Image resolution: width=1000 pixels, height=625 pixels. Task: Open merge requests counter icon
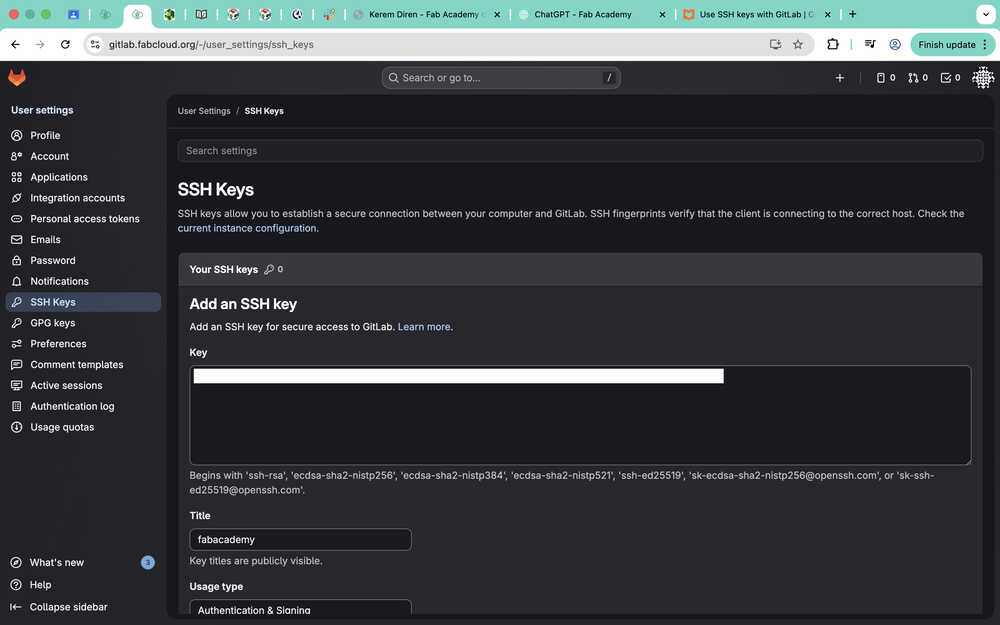pyautogui.click(x=917, y=78)
